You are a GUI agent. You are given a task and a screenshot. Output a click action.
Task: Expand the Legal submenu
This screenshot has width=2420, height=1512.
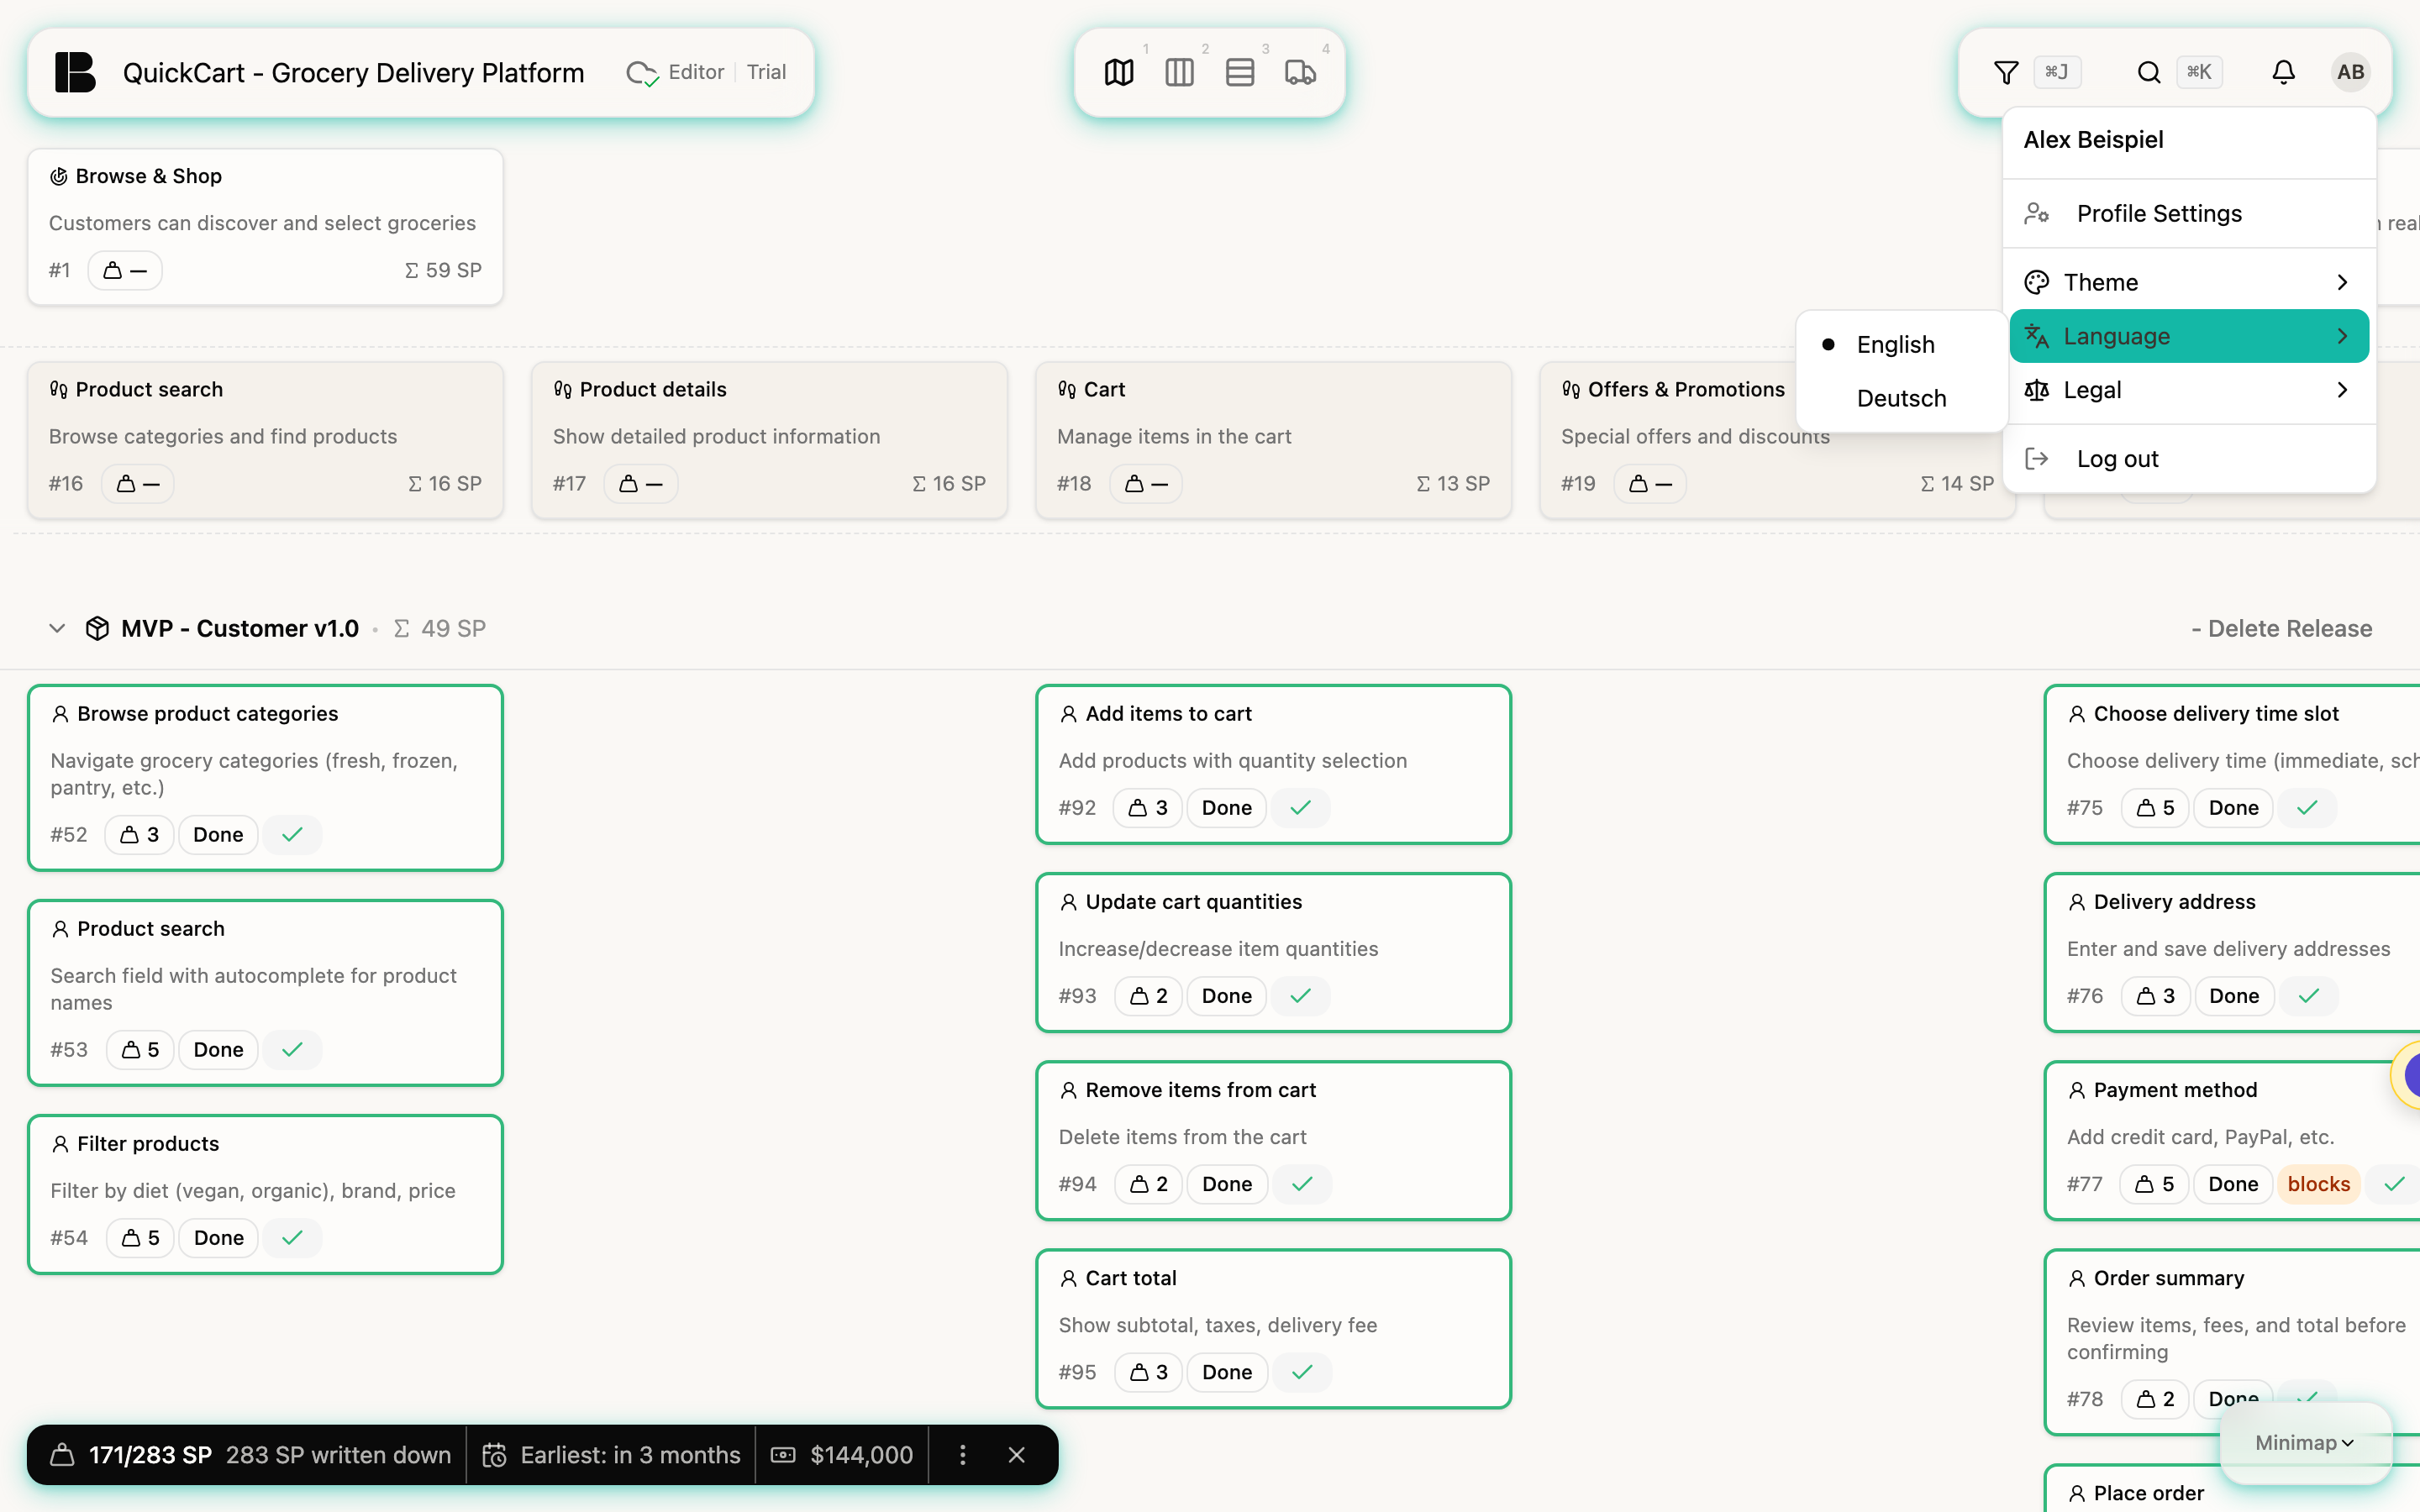click(2188, 390)
